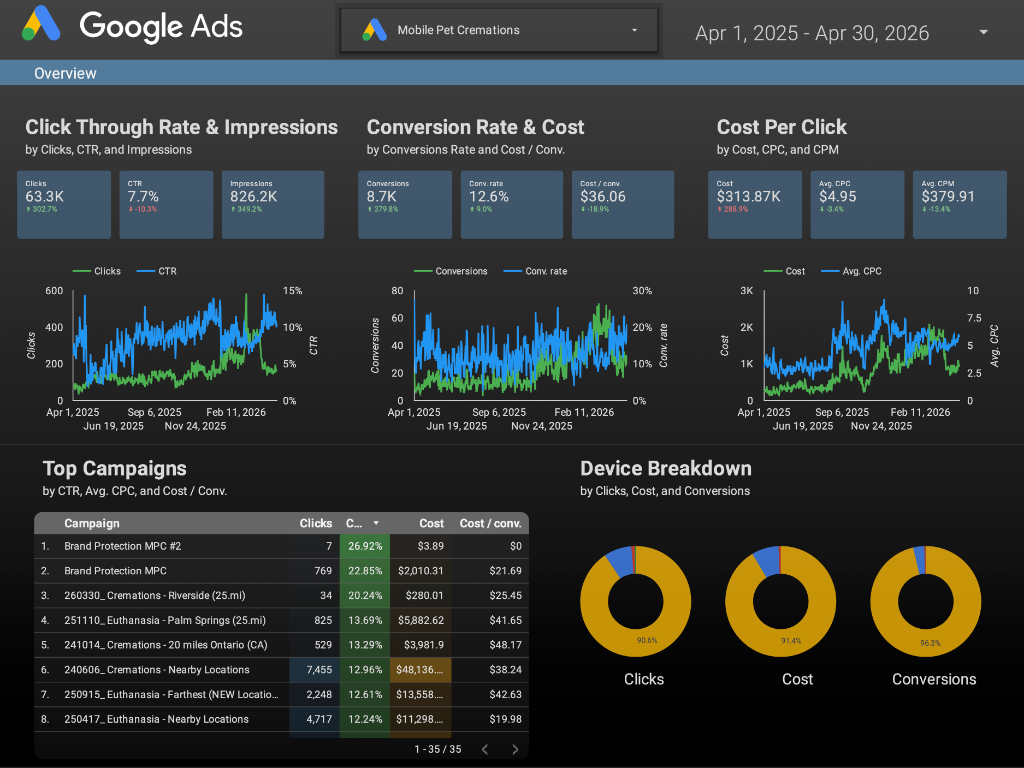Click the Device Breakdown heading
The image size is (1024, 768).
[665, 468]
